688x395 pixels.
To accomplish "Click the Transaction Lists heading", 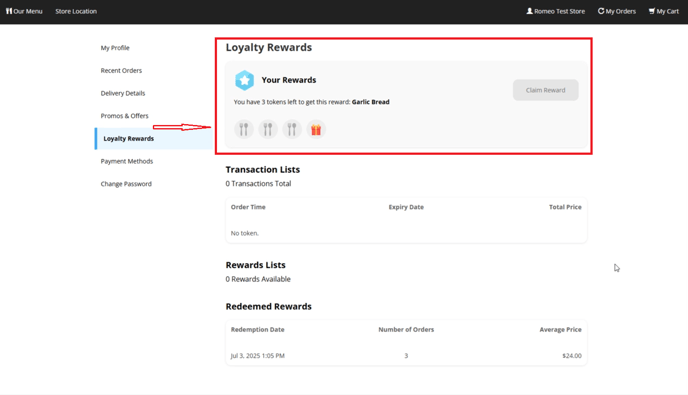I will click(263, 169).
